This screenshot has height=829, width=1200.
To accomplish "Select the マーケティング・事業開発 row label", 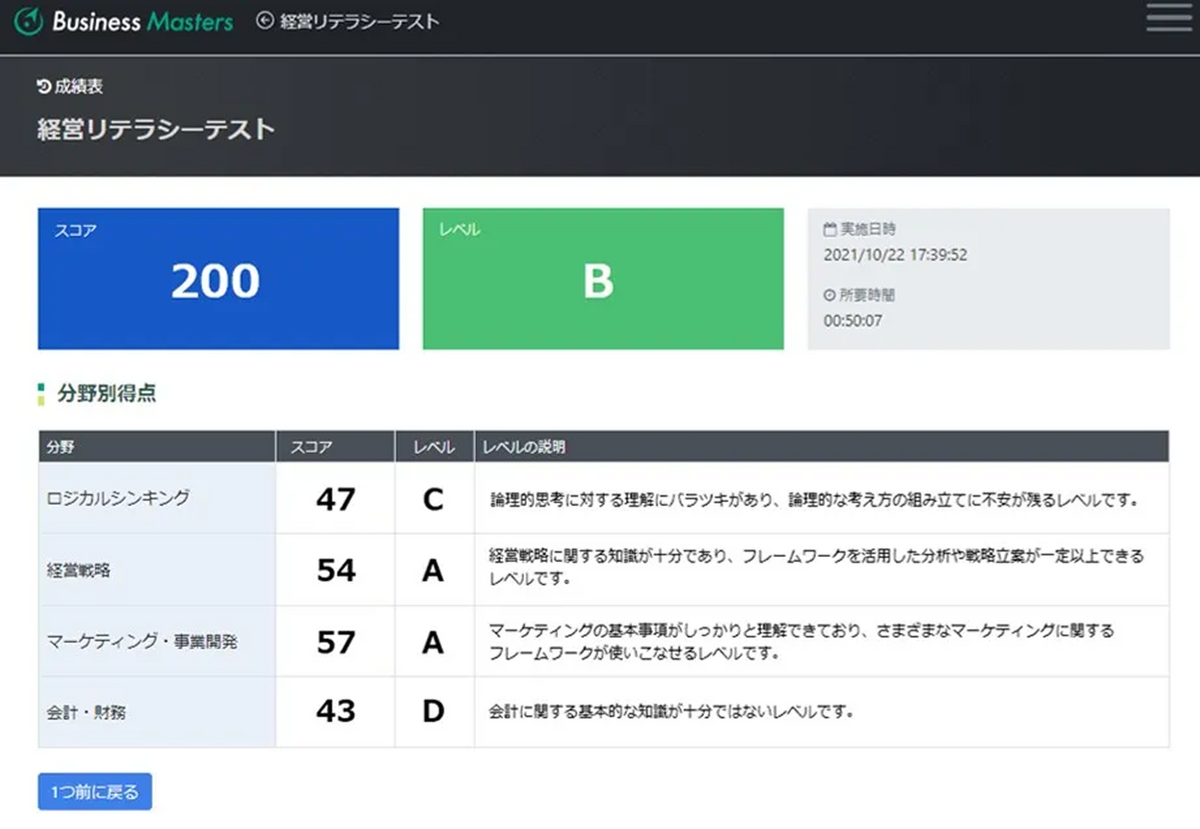I will [x=142, y=642].
